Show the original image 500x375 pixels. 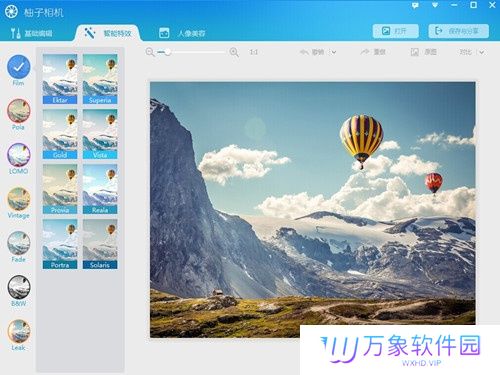[423, 52]
